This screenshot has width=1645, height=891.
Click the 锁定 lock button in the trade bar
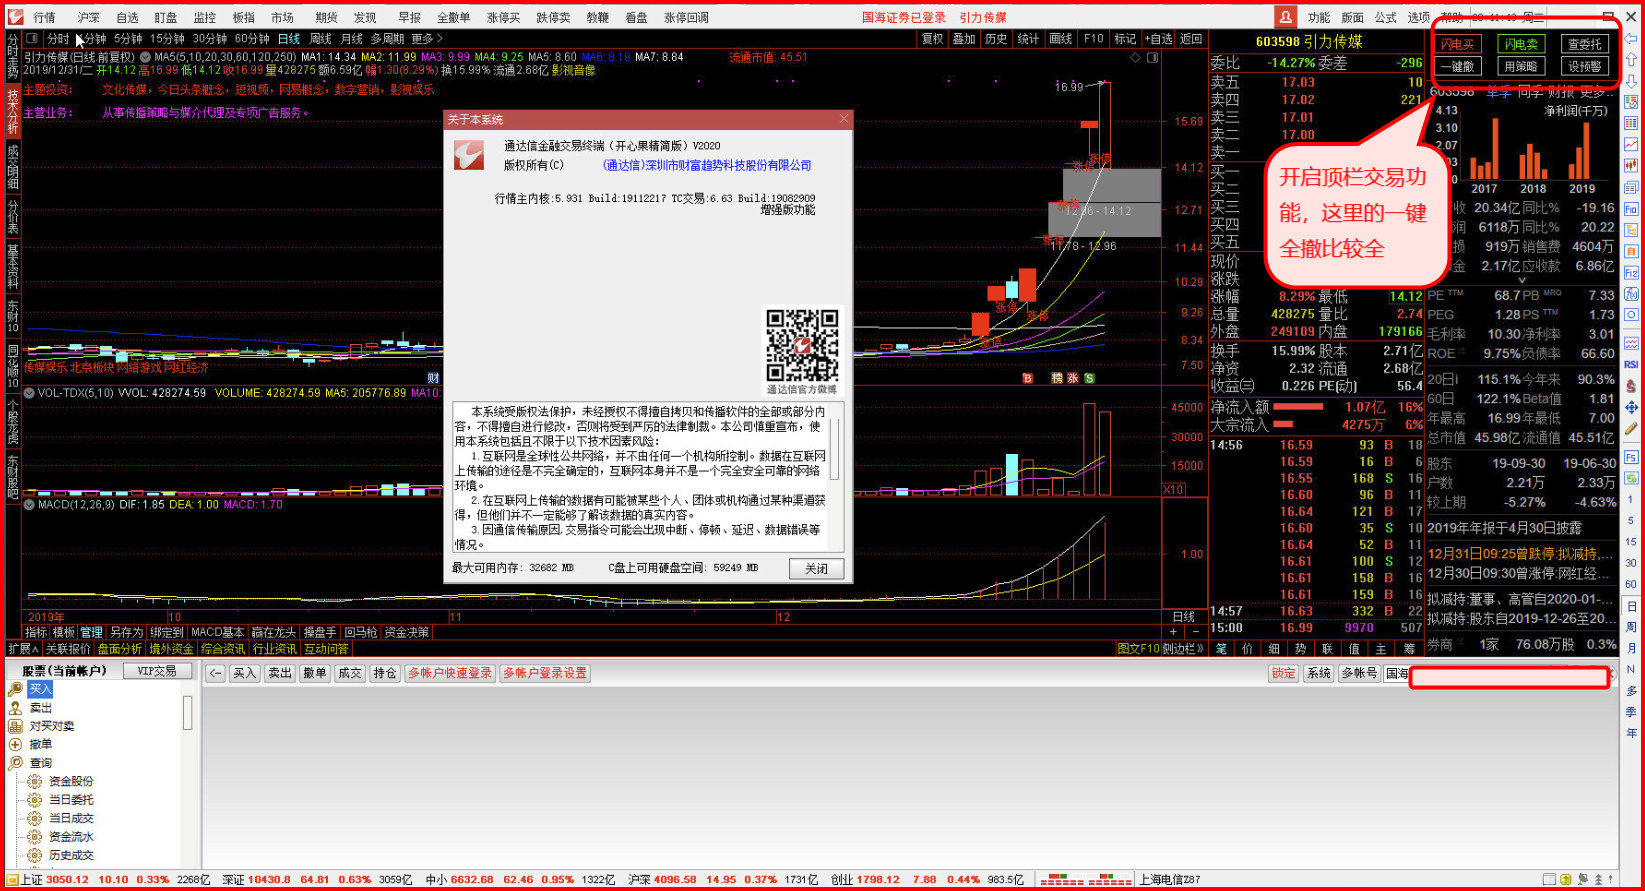1283,673
